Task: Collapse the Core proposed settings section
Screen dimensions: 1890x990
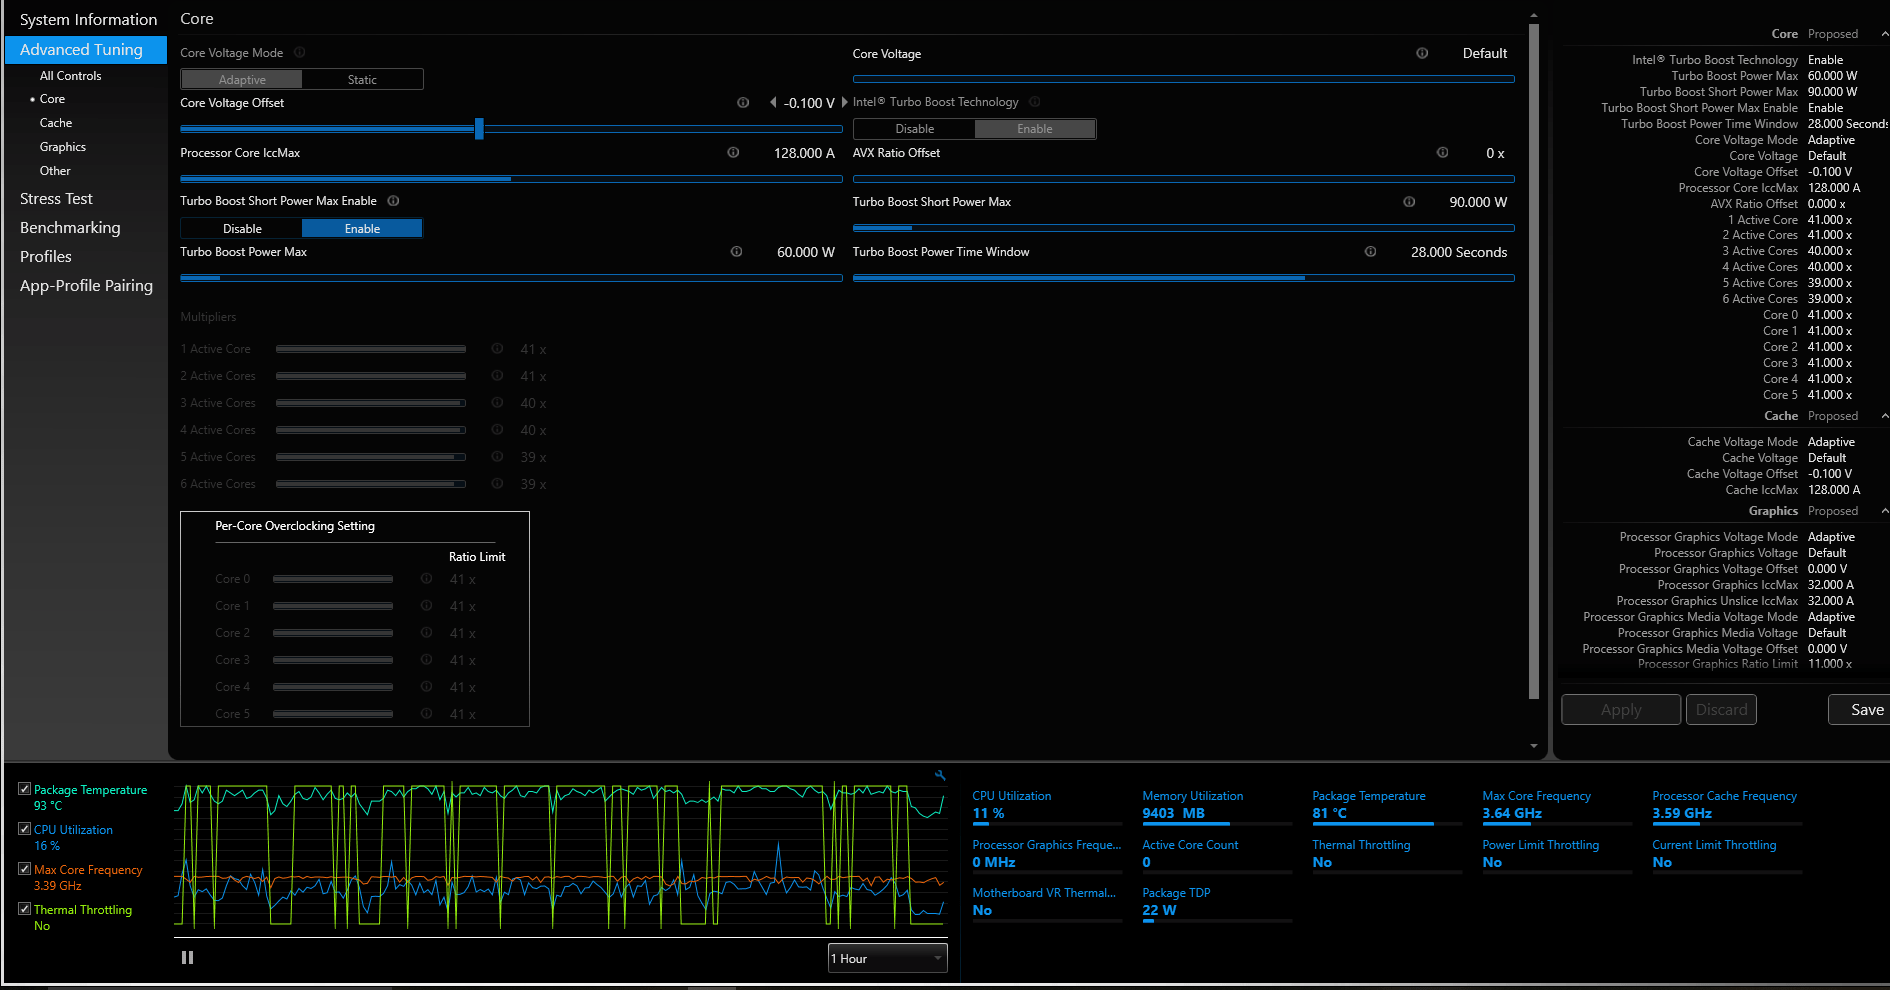Action: pyautogui.click(x=1884, y=34)
